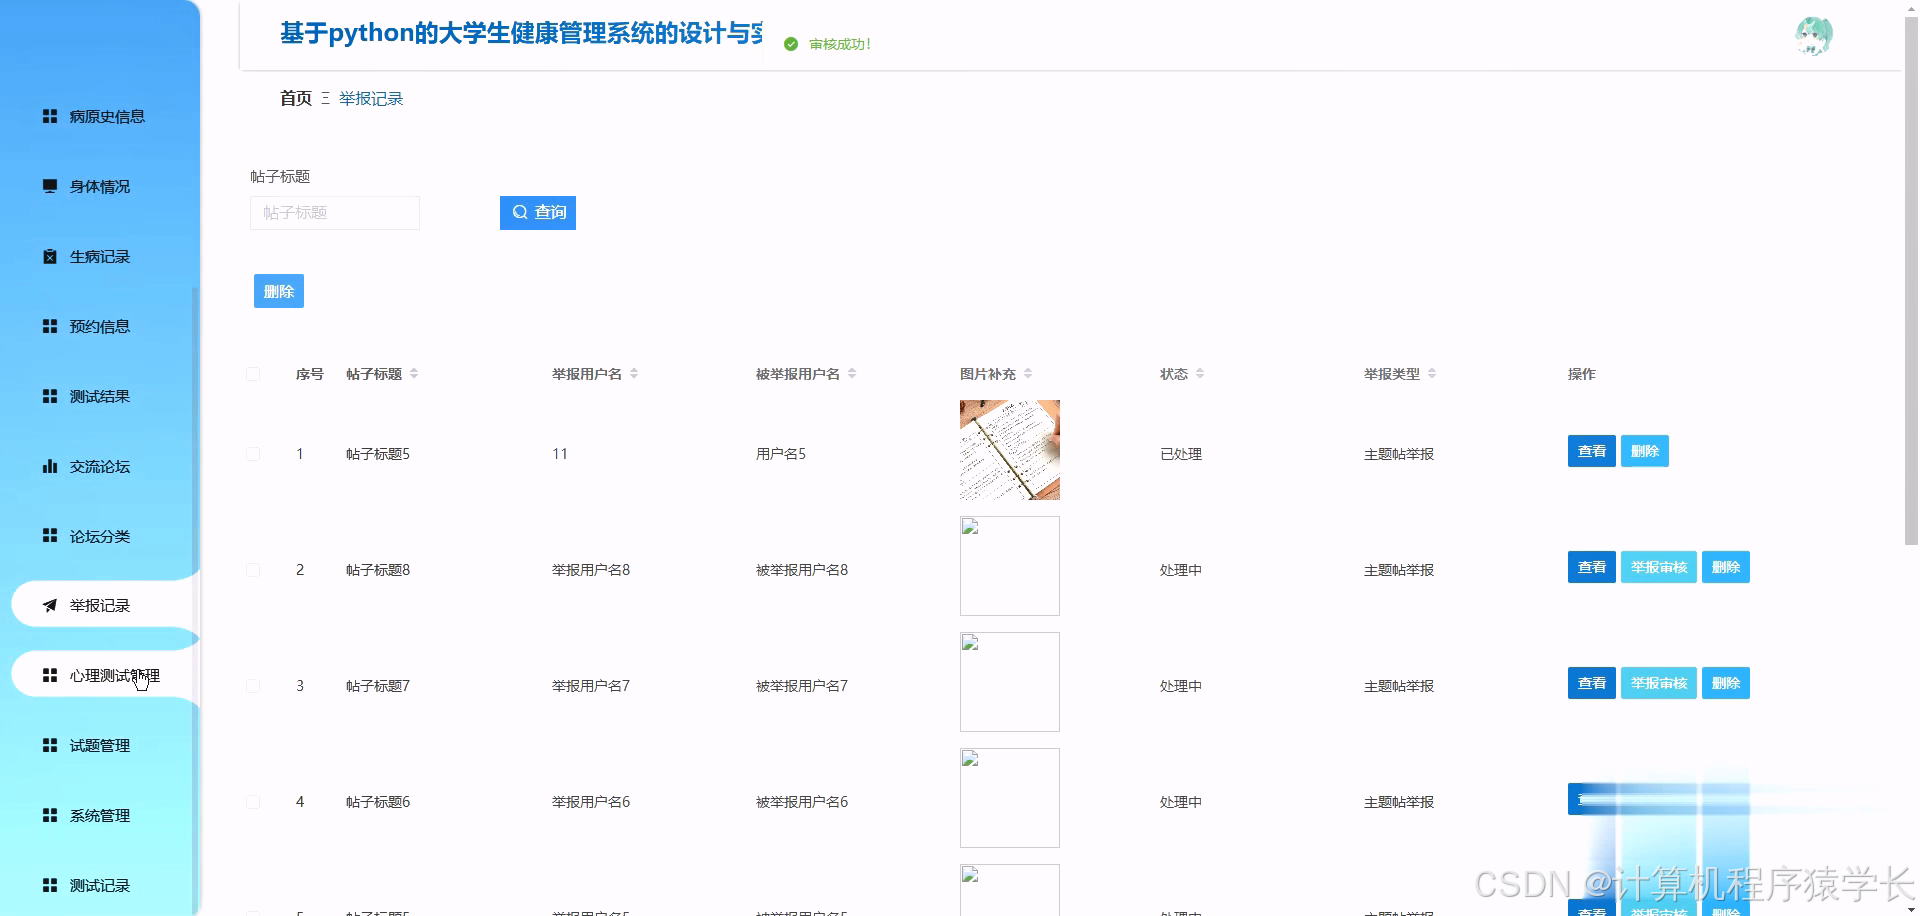Open 测试结果 menu item
Image resolution: width=1920 pixels, height=916 pixels.
[100, 396]
